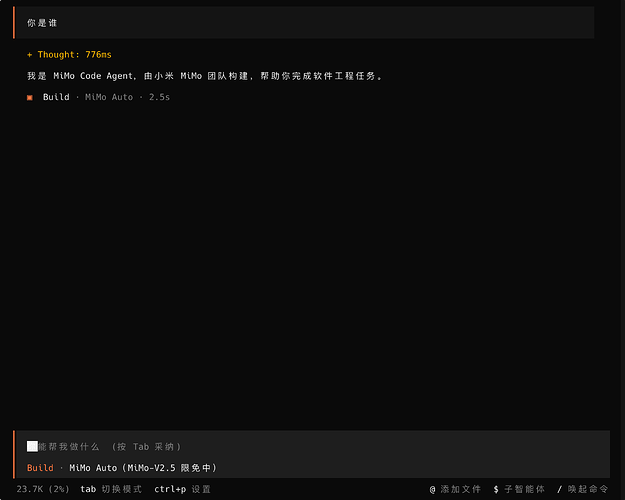
Task: Click the $ 子智能体 hint
Action: tap(519, 489)
